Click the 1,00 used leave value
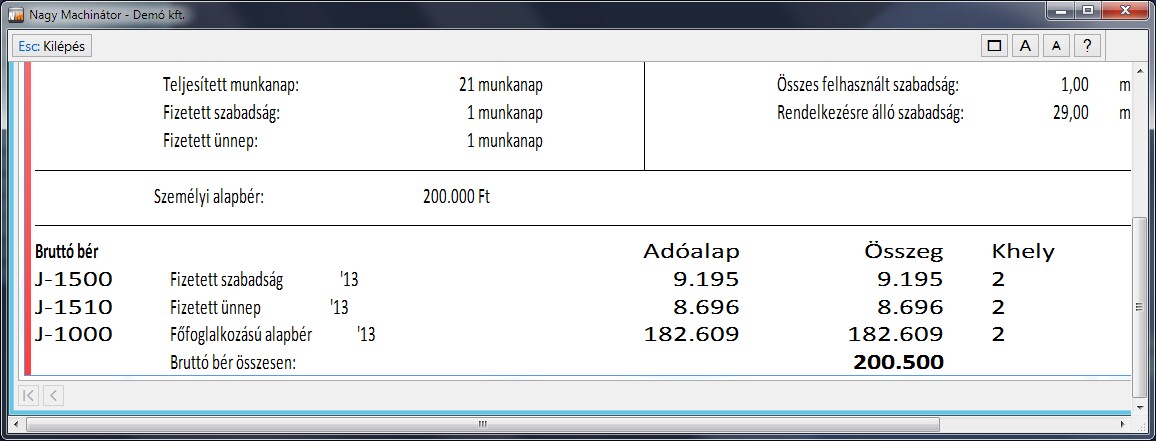The height and width of the screenshot is (441, 1156). click(1075, 86)
